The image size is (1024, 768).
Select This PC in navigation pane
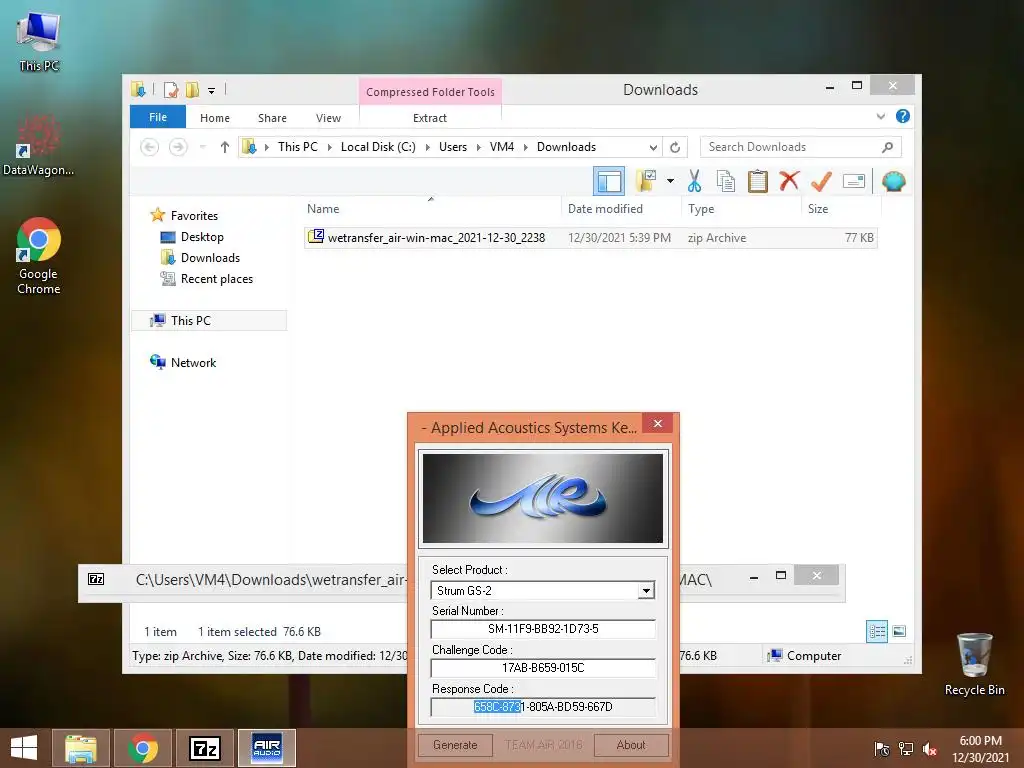pyautogui.click(x=209, y=320)
